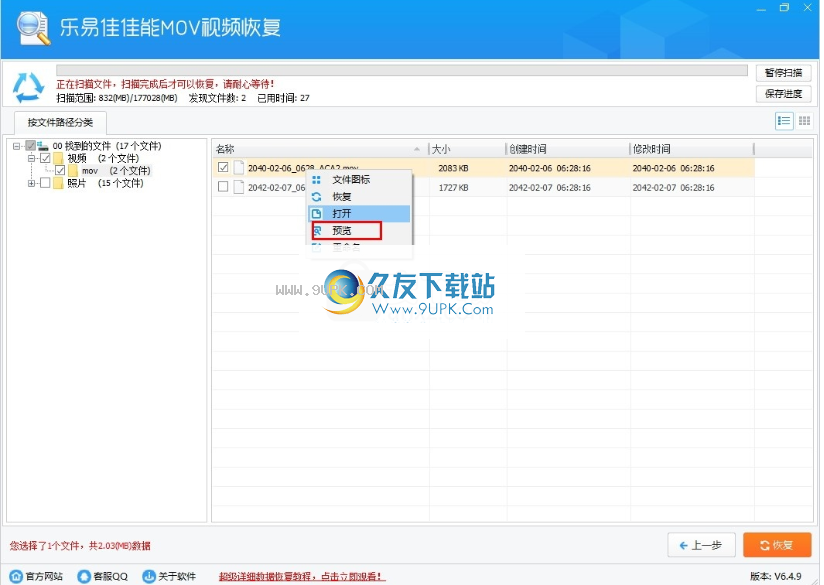Viewport: 824px width, 585px height.
Task: Select the 视频 (2个文件) tree label
Action: (x=103, y=158)
